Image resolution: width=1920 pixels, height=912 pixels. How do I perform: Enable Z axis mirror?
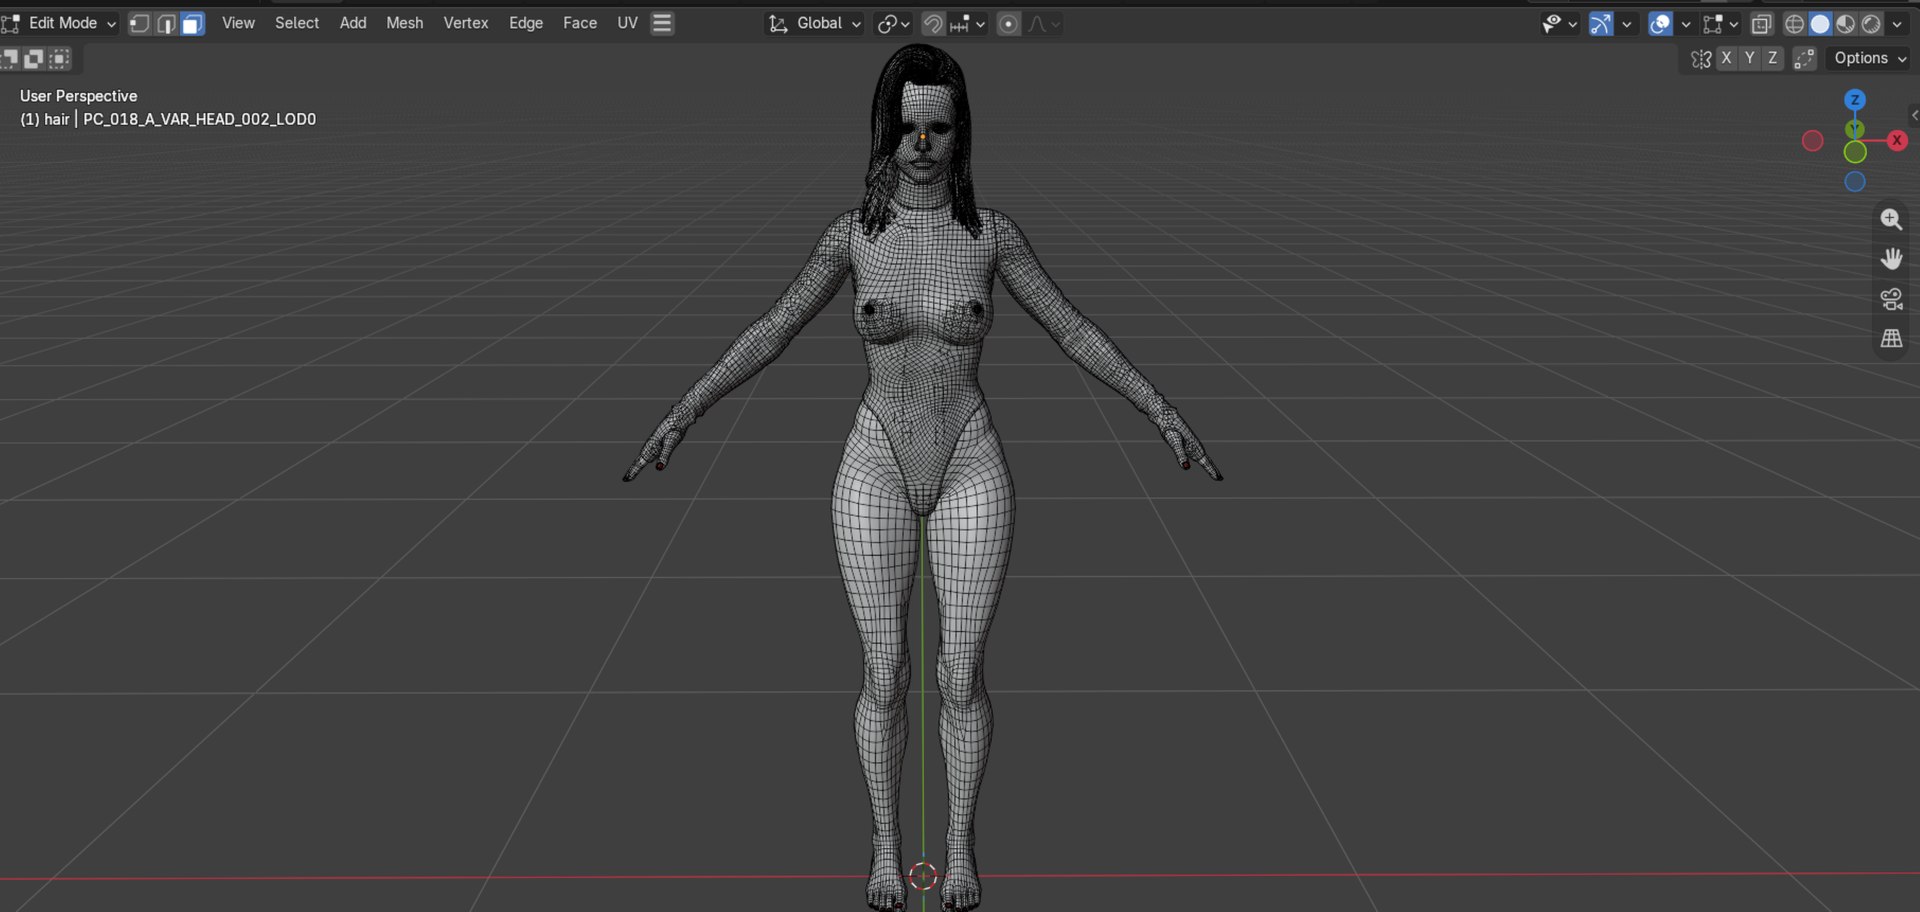1772,59
